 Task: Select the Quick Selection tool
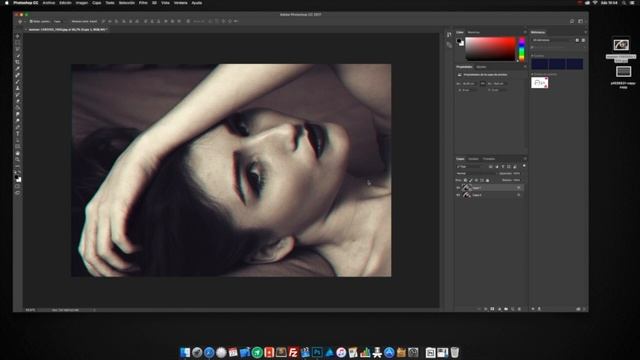18,56
